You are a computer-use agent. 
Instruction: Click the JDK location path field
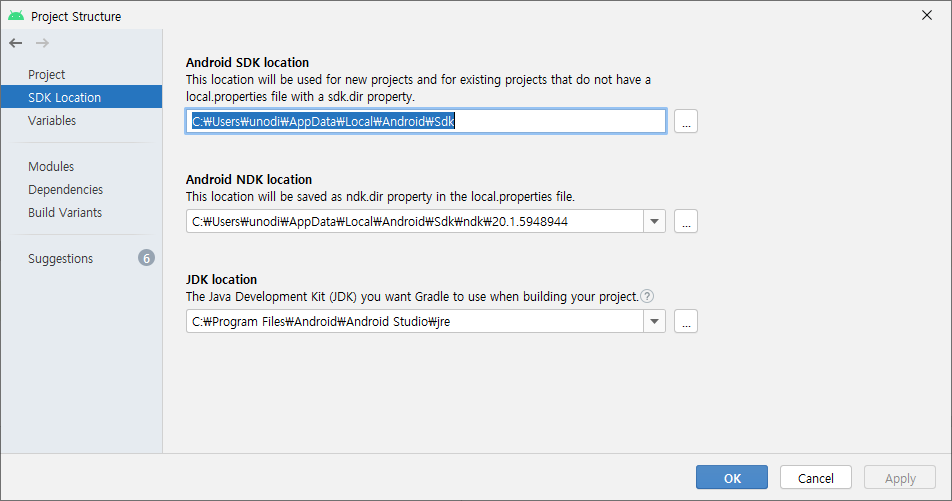(415, 321)
